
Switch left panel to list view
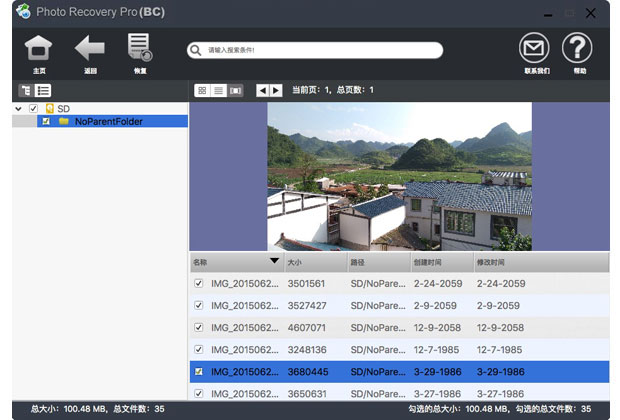43,91
